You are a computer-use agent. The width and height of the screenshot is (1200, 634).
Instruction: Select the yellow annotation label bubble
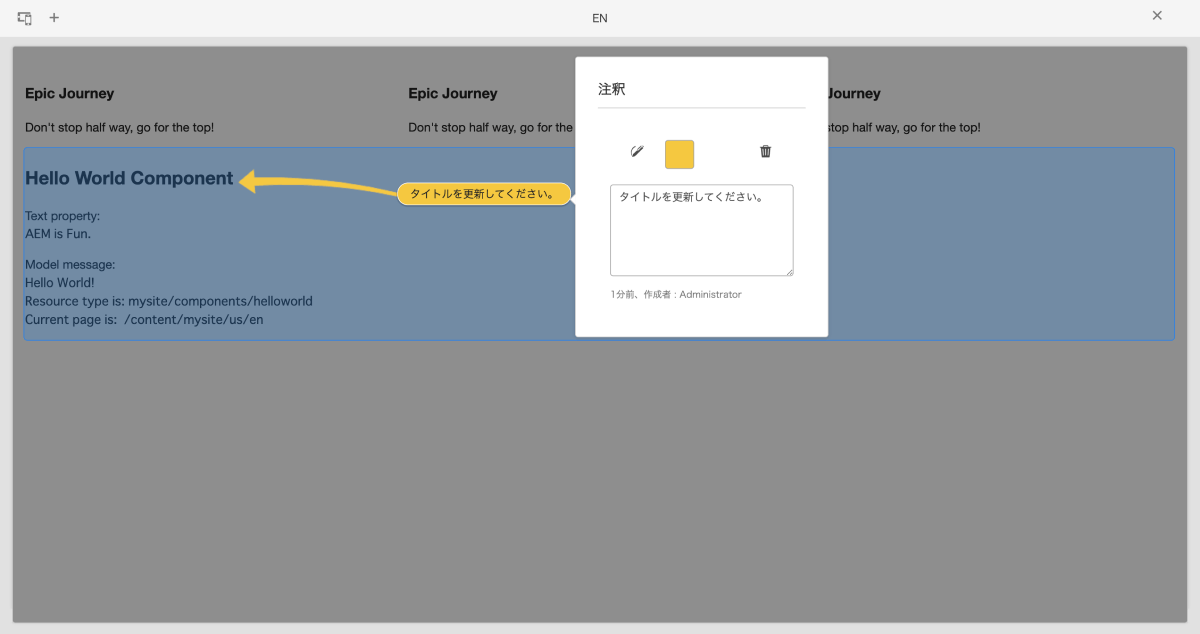484,194
